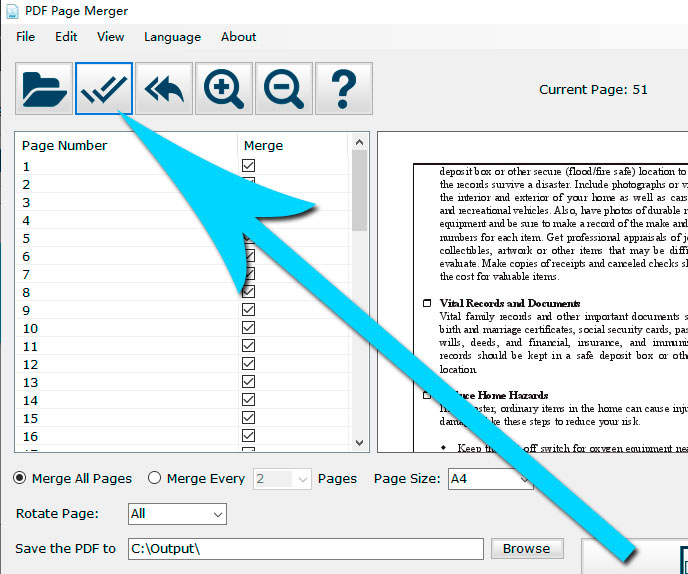The image size is (688, 574).
Task: Zoom in with the magnifier plus icon
Action: pyautogui.click(x=224, y=89)
